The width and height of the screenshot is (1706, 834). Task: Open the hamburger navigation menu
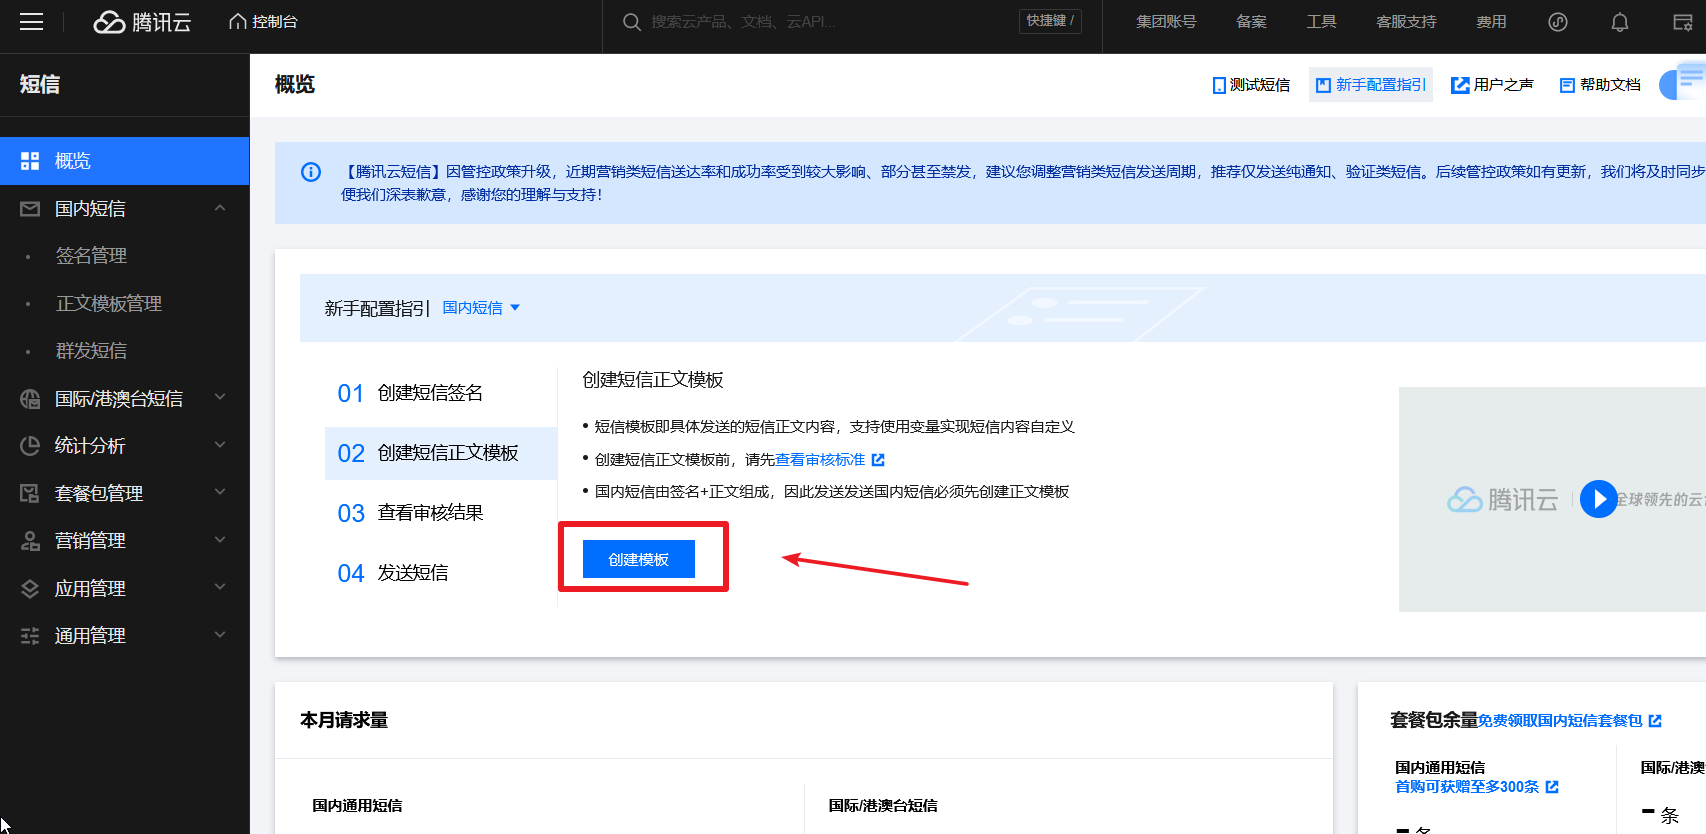[x=31, y=22]
